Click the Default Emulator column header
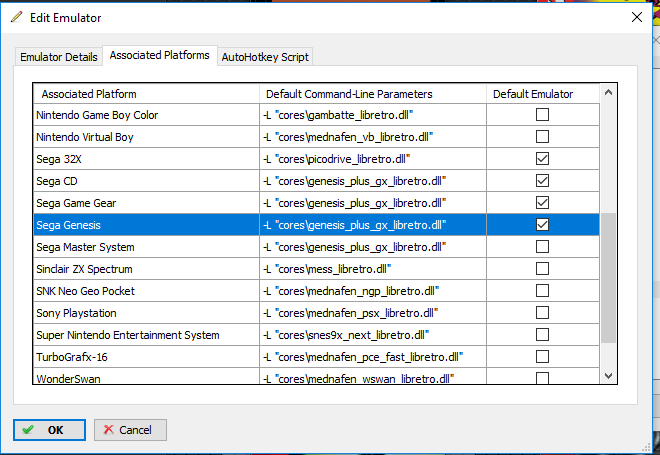Viewport: 660px width, 455px height. click(x=543, y=94)
